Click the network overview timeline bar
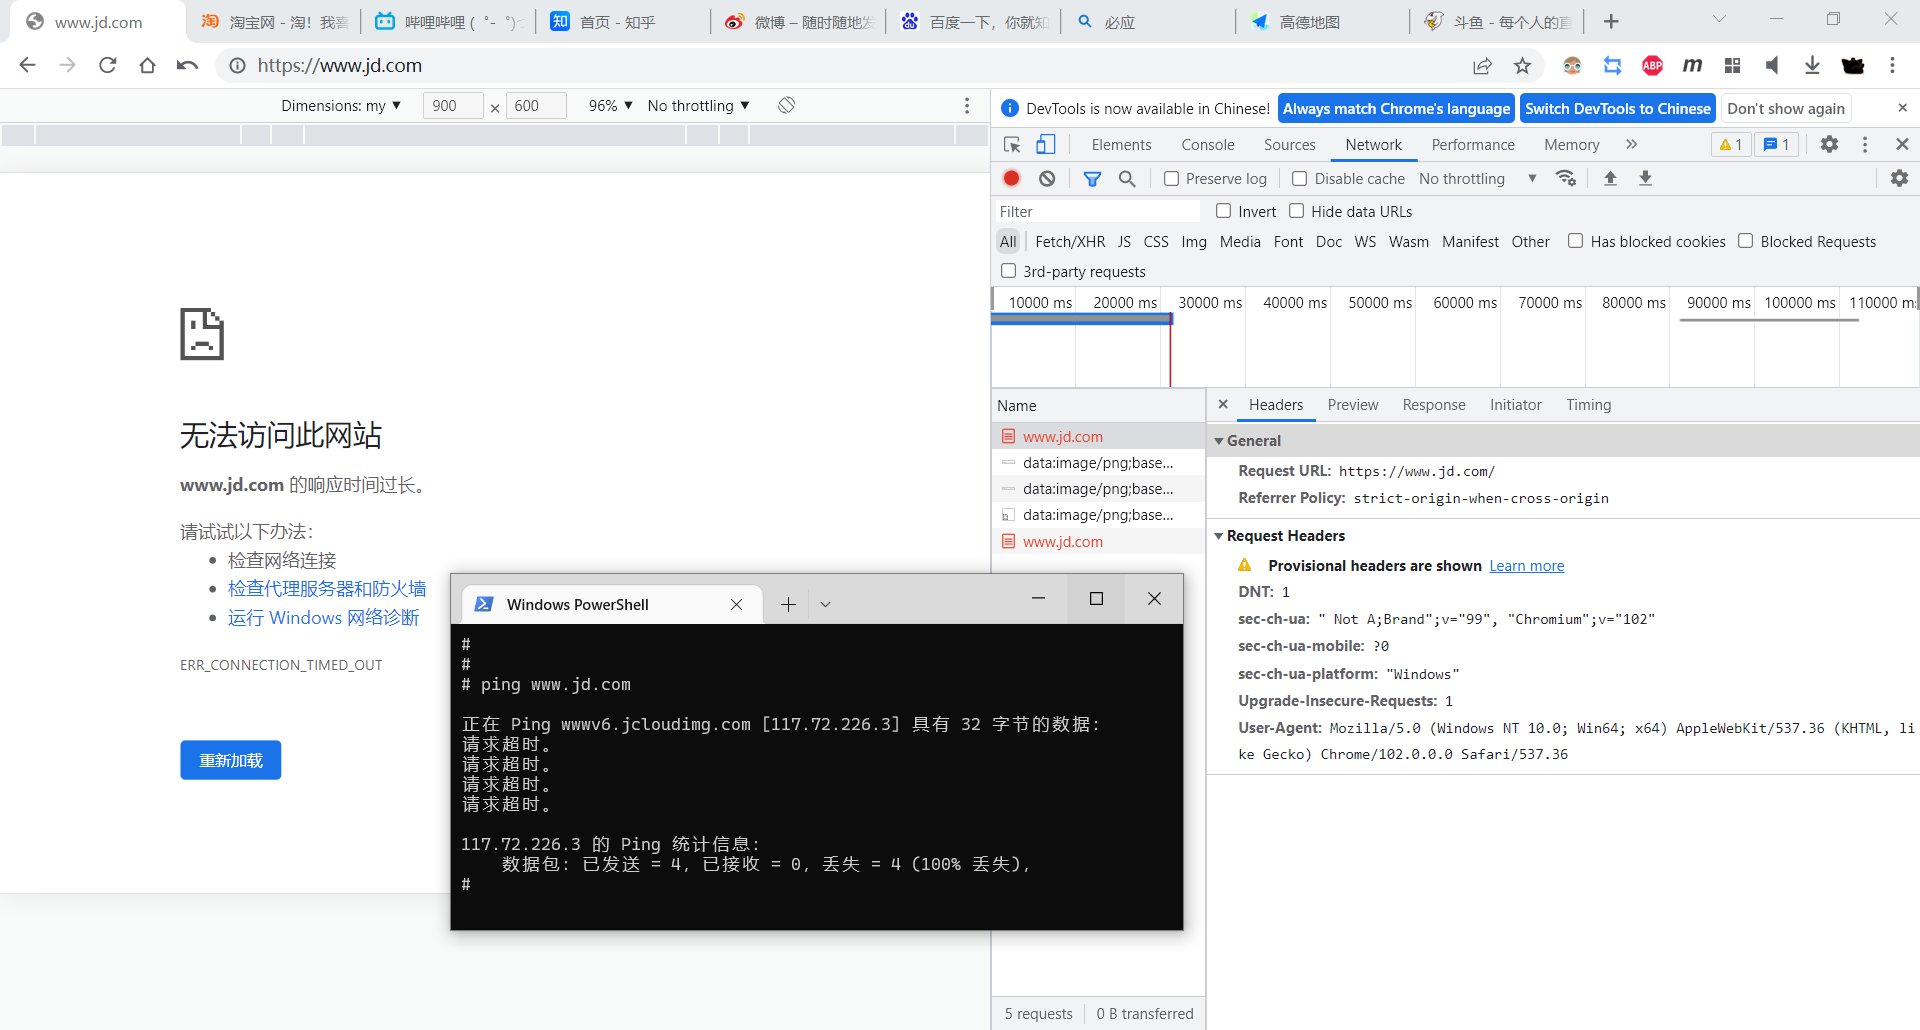 (1081, 319)
